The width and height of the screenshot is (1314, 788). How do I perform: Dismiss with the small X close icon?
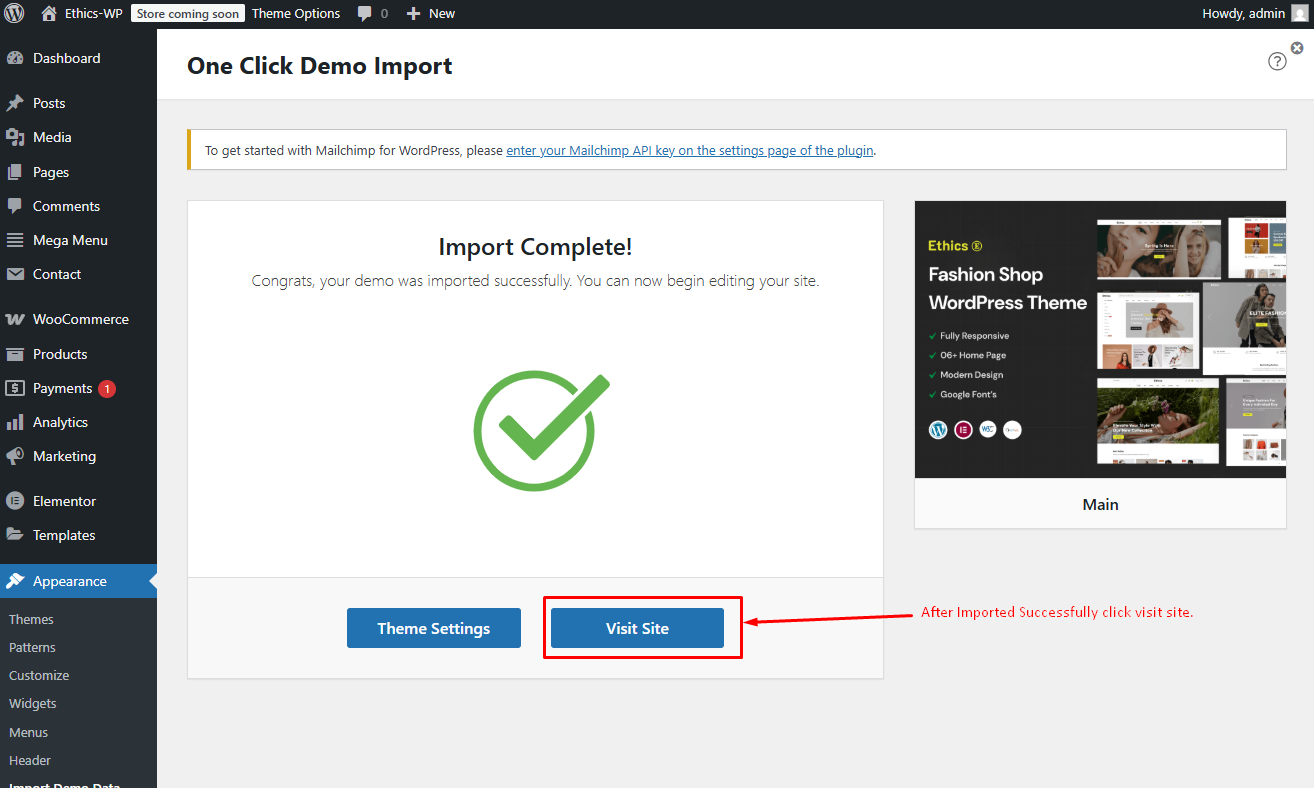point(1297,47)
